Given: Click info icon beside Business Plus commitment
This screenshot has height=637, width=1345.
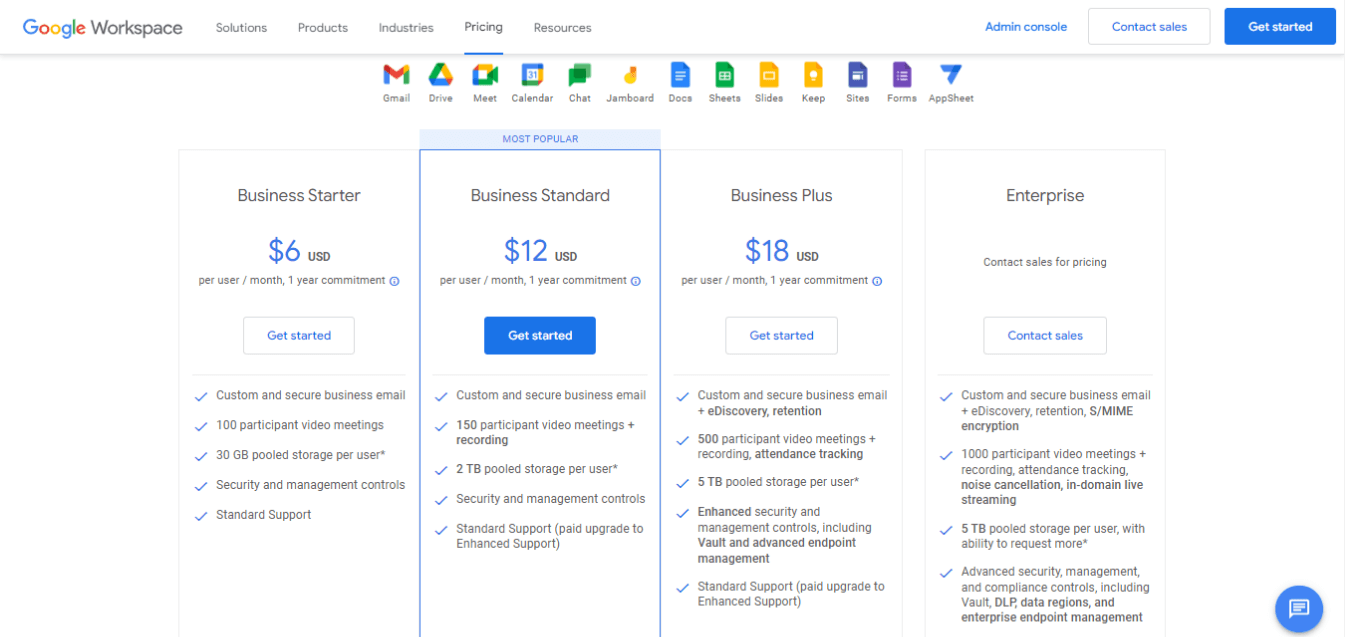Looking at the screenshot, I should click(x=877, y=281).
